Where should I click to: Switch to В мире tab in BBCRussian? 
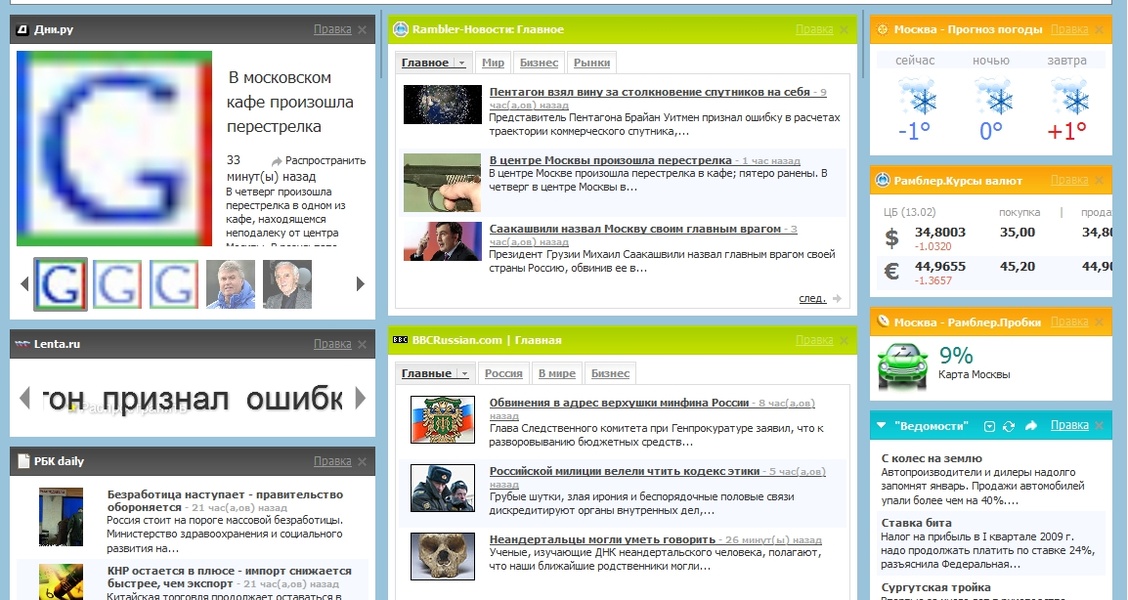557,373
